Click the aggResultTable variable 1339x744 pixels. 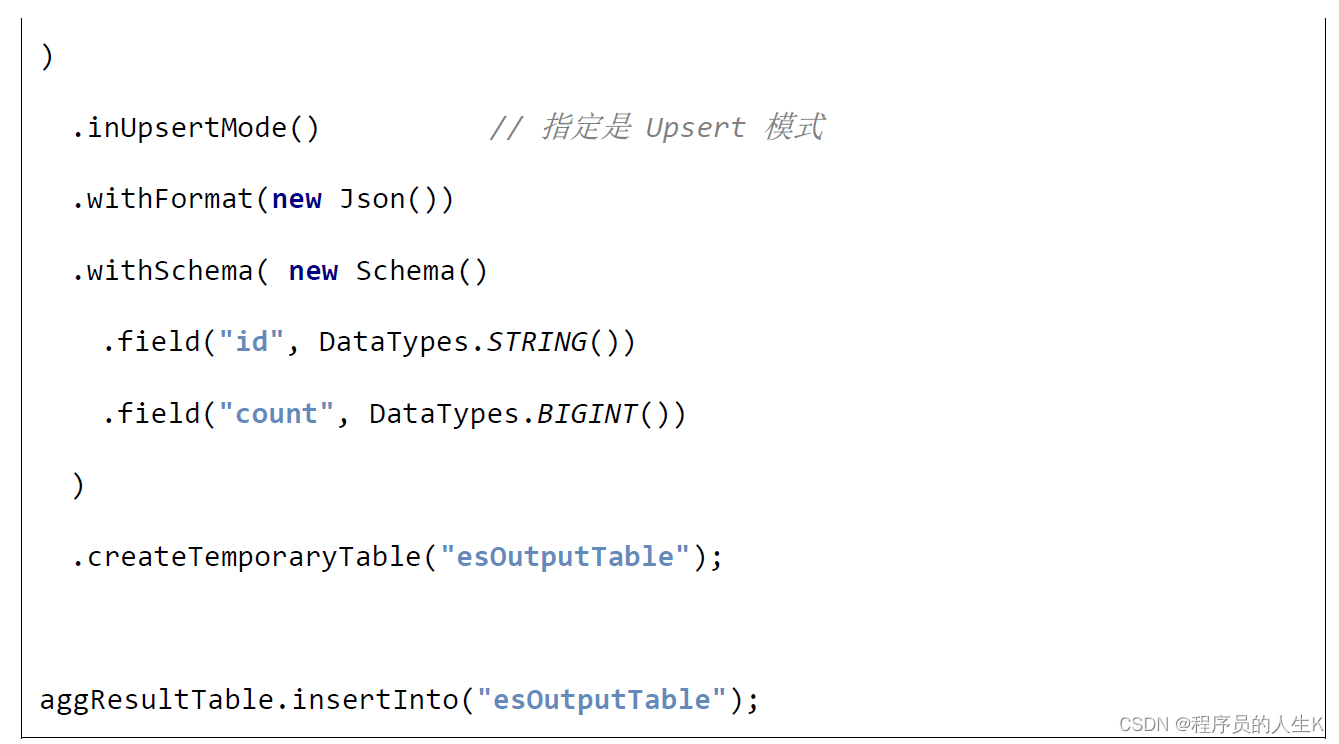[161, 699]
